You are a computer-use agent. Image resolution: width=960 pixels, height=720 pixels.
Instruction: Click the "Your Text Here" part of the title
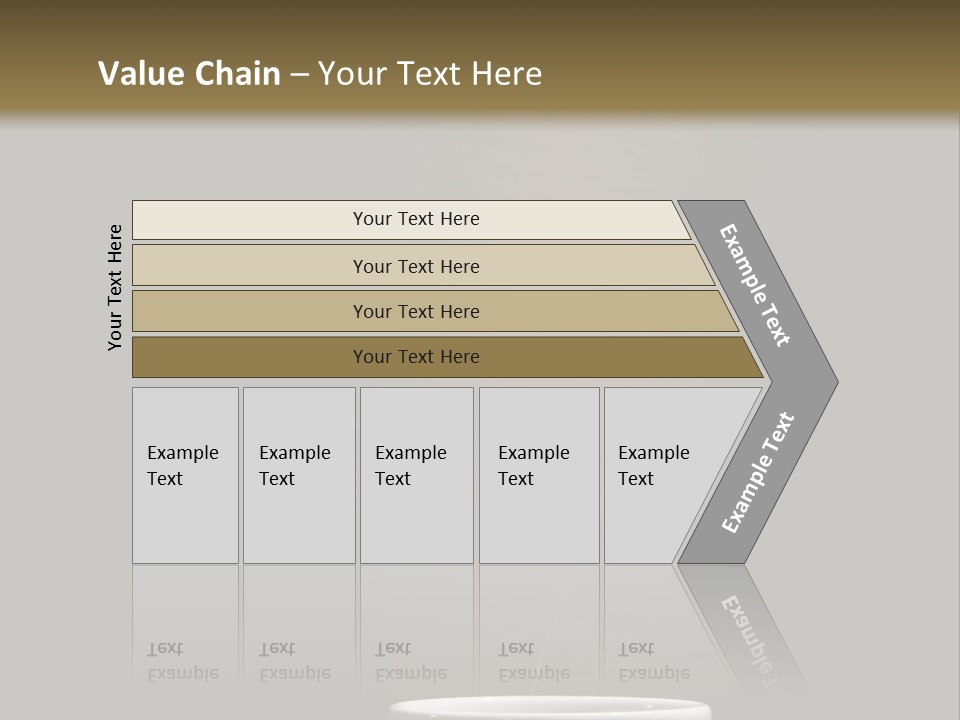click(430, 74)
